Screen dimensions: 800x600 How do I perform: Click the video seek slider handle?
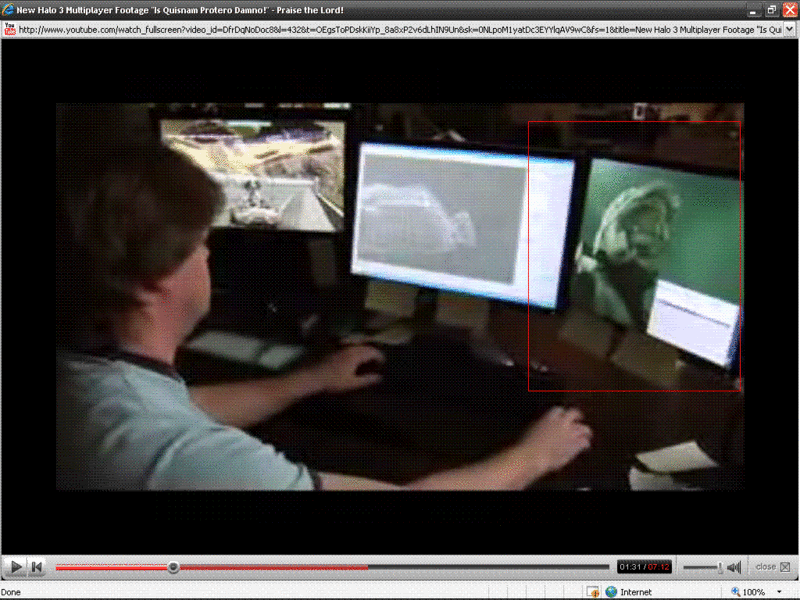pyautogui.click(x=173, y=567)
